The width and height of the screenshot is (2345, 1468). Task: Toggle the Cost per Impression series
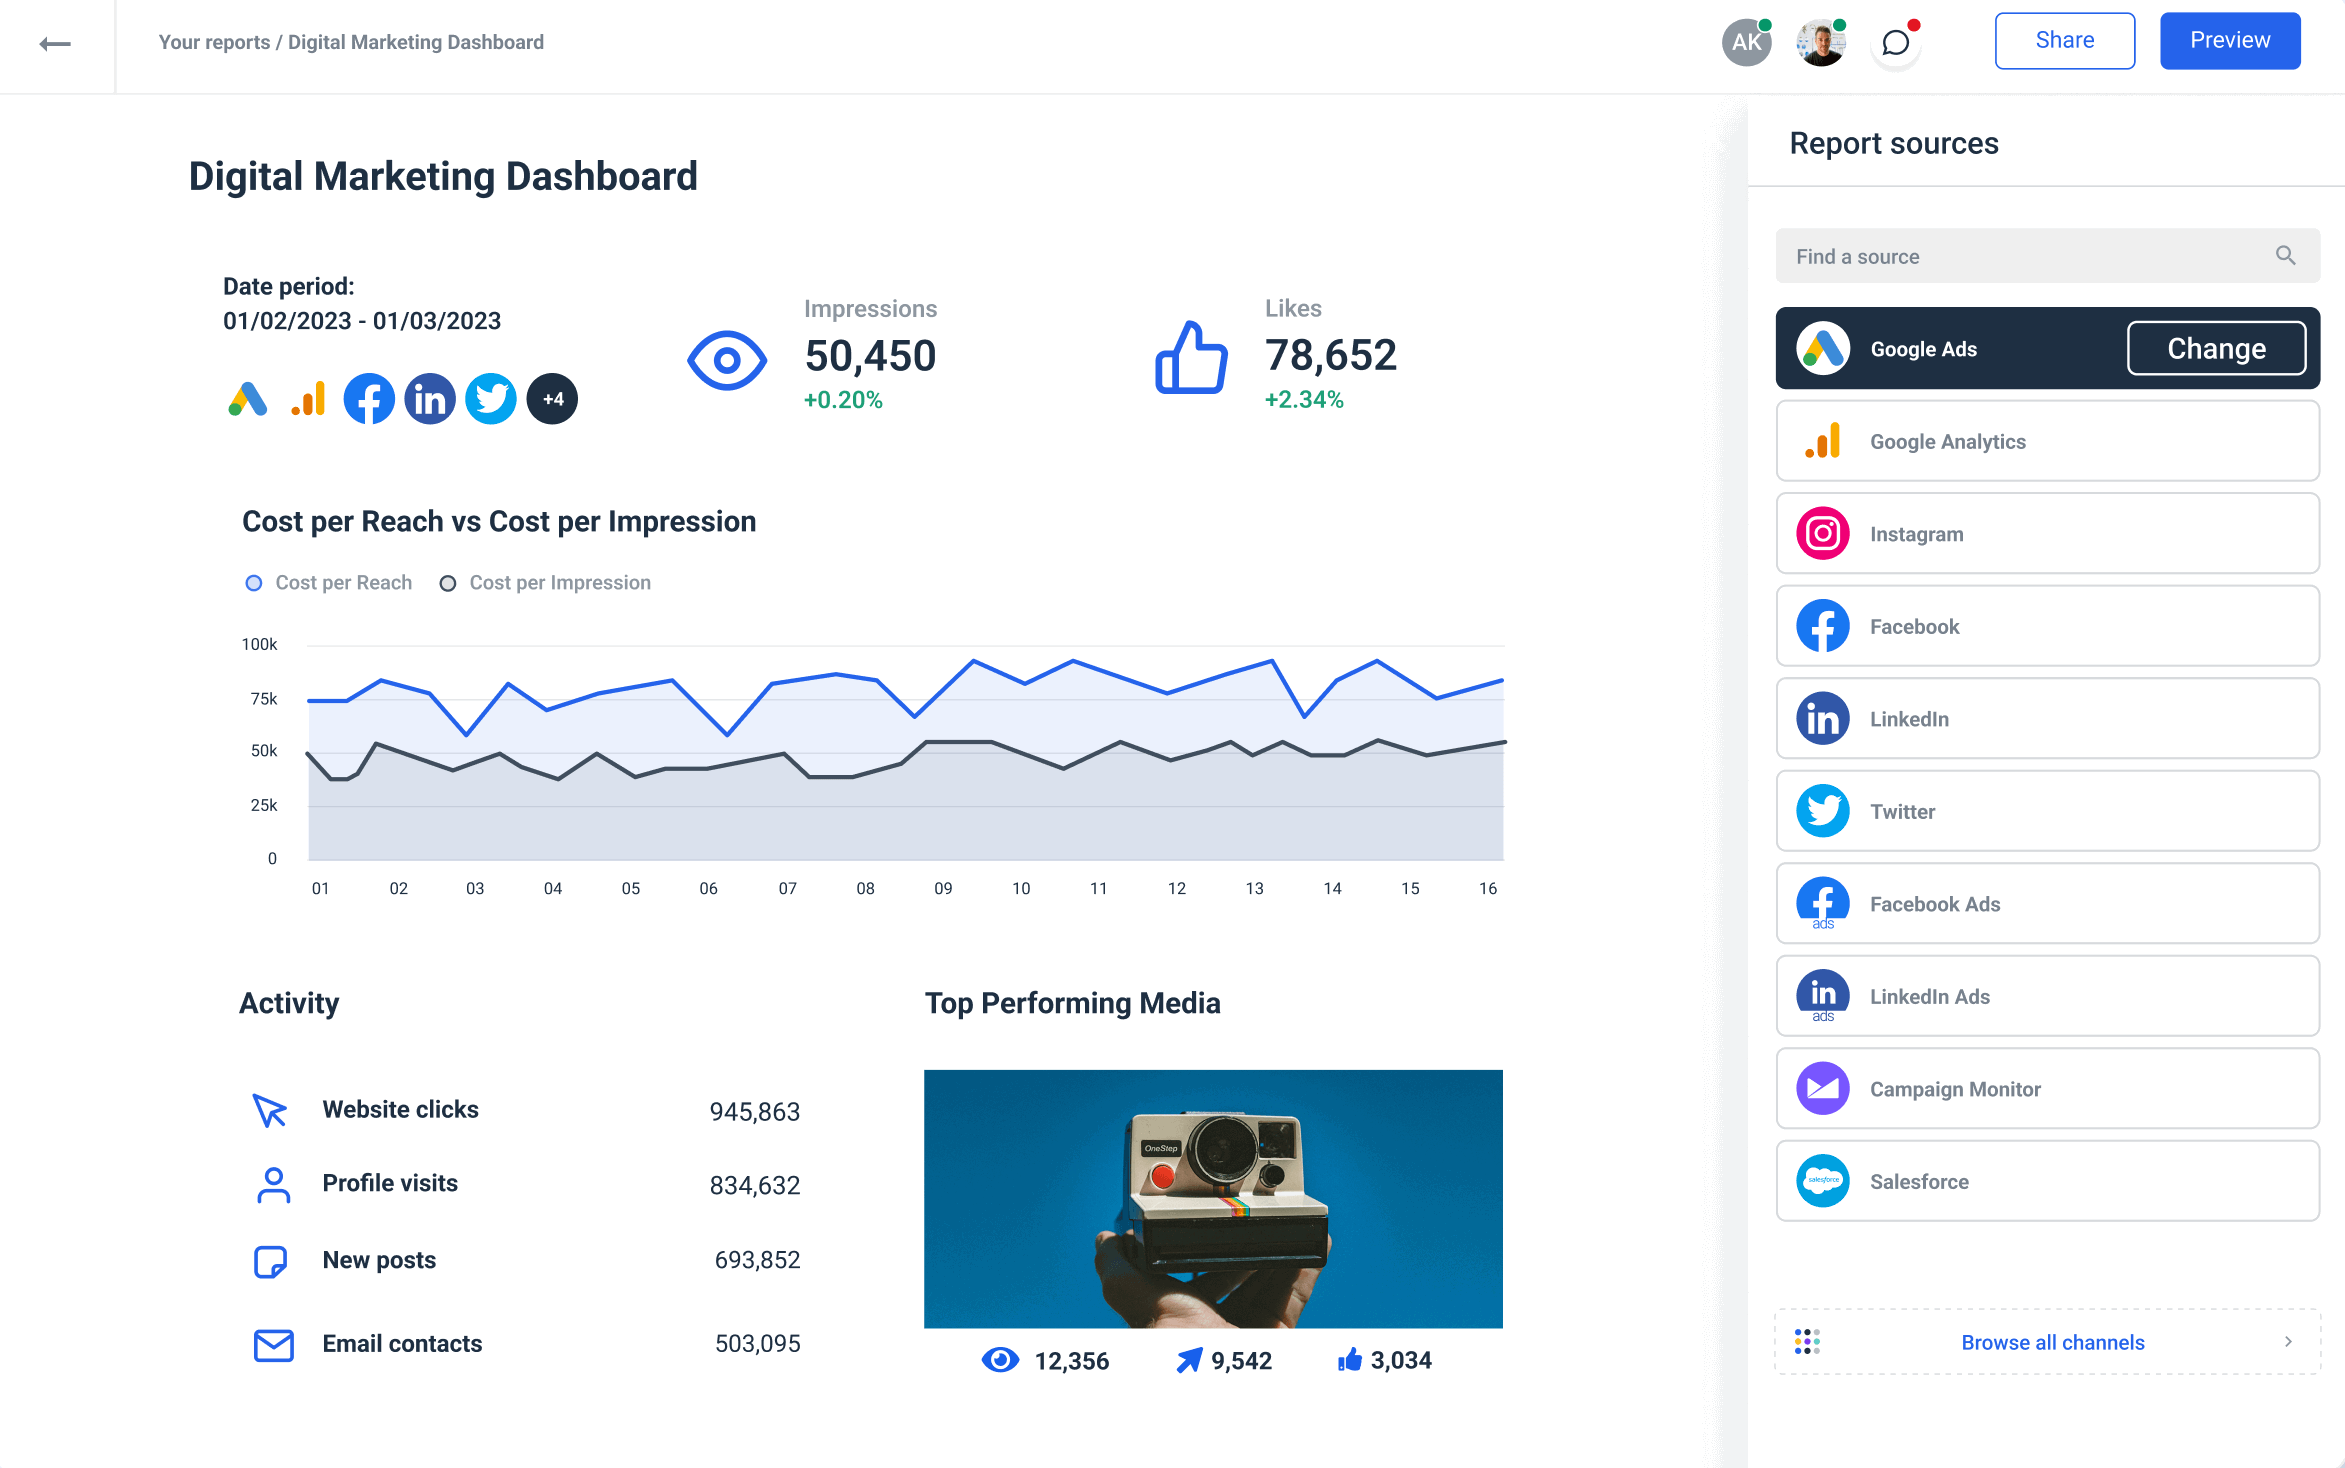point(448,582)
